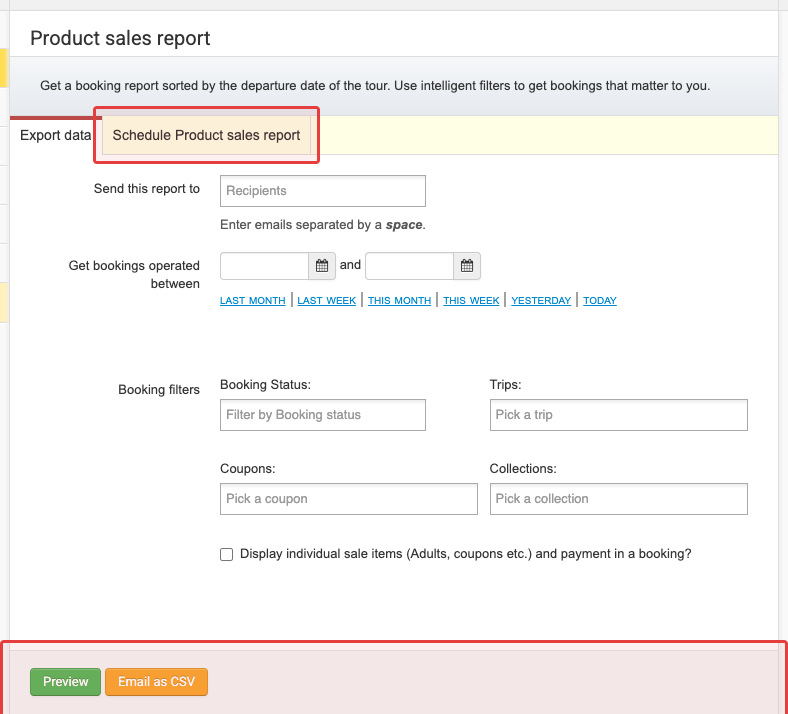Click the Email as CSV button
Screen dimensions: 788x714
pyautogui.click(x=156, y=682)
